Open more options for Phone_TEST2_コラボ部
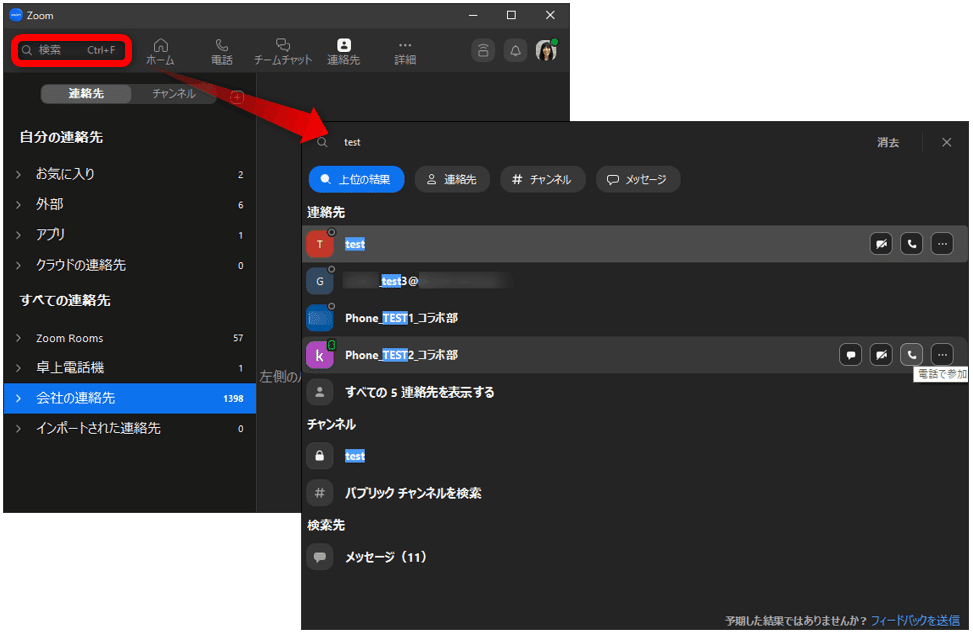Viewport: 973px width, 633px height. pyautogui.click(x=942, y=355)
